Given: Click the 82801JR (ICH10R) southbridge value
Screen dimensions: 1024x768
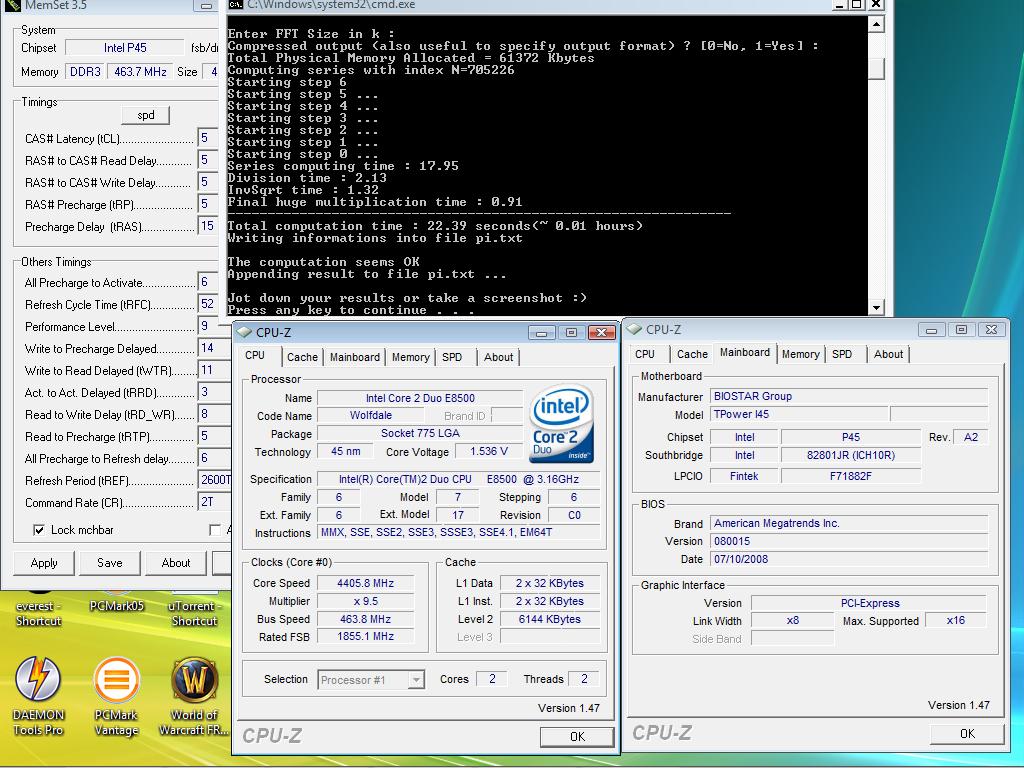Looking at the screenshot, I should pyautogui.click(x=850, y=455).
